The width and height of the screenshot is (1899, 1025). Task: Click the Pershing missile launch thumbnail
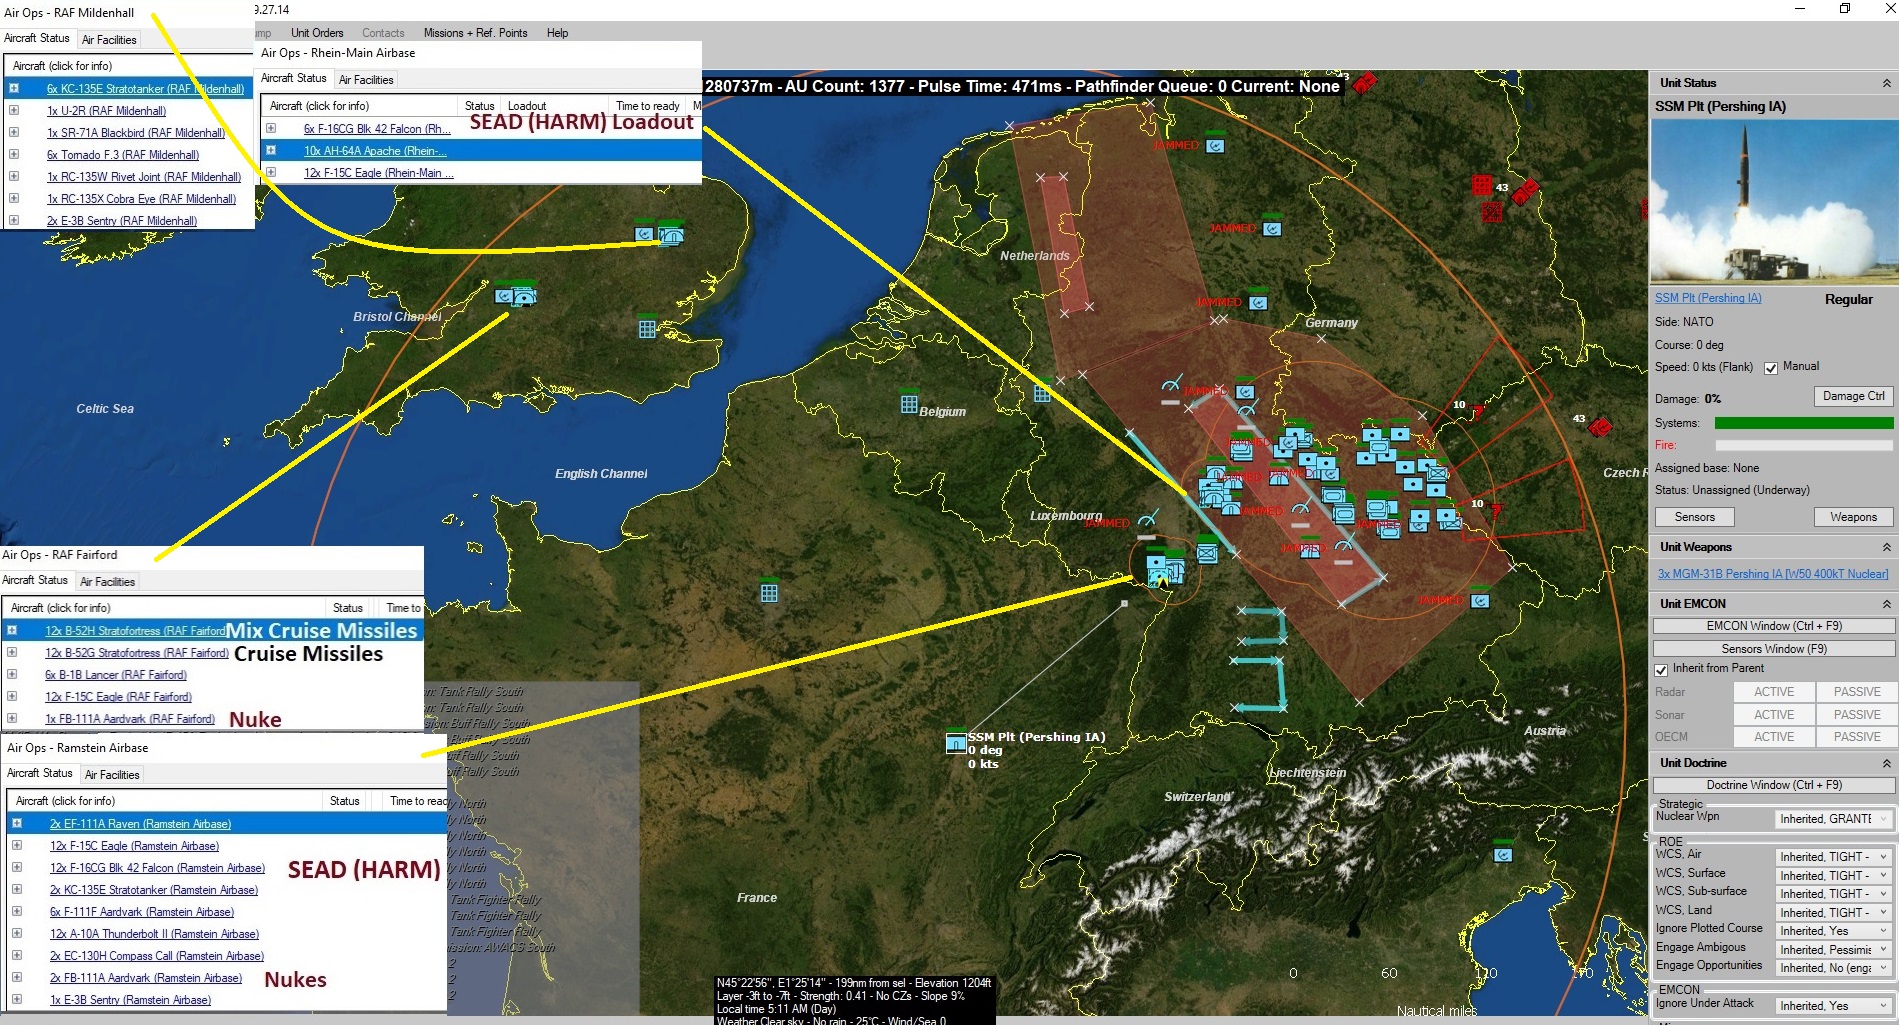tap(1773, 201)
